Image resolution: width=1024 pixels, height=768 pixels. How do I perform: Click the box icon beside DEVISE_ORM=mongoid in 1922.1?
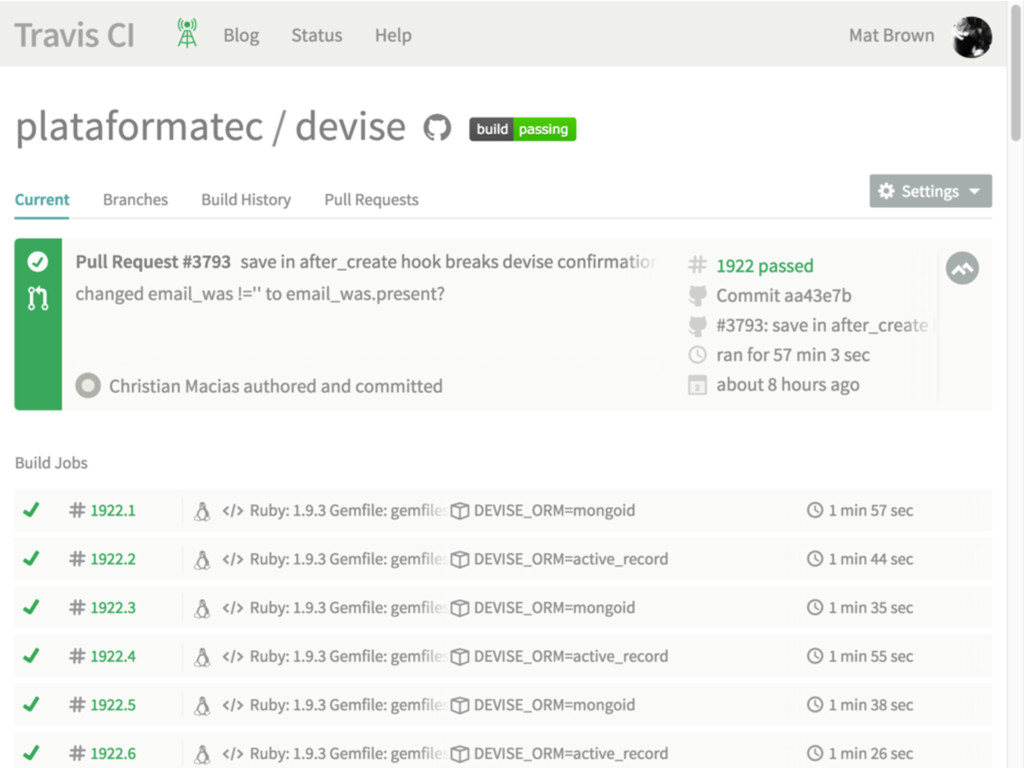[460, 511]
